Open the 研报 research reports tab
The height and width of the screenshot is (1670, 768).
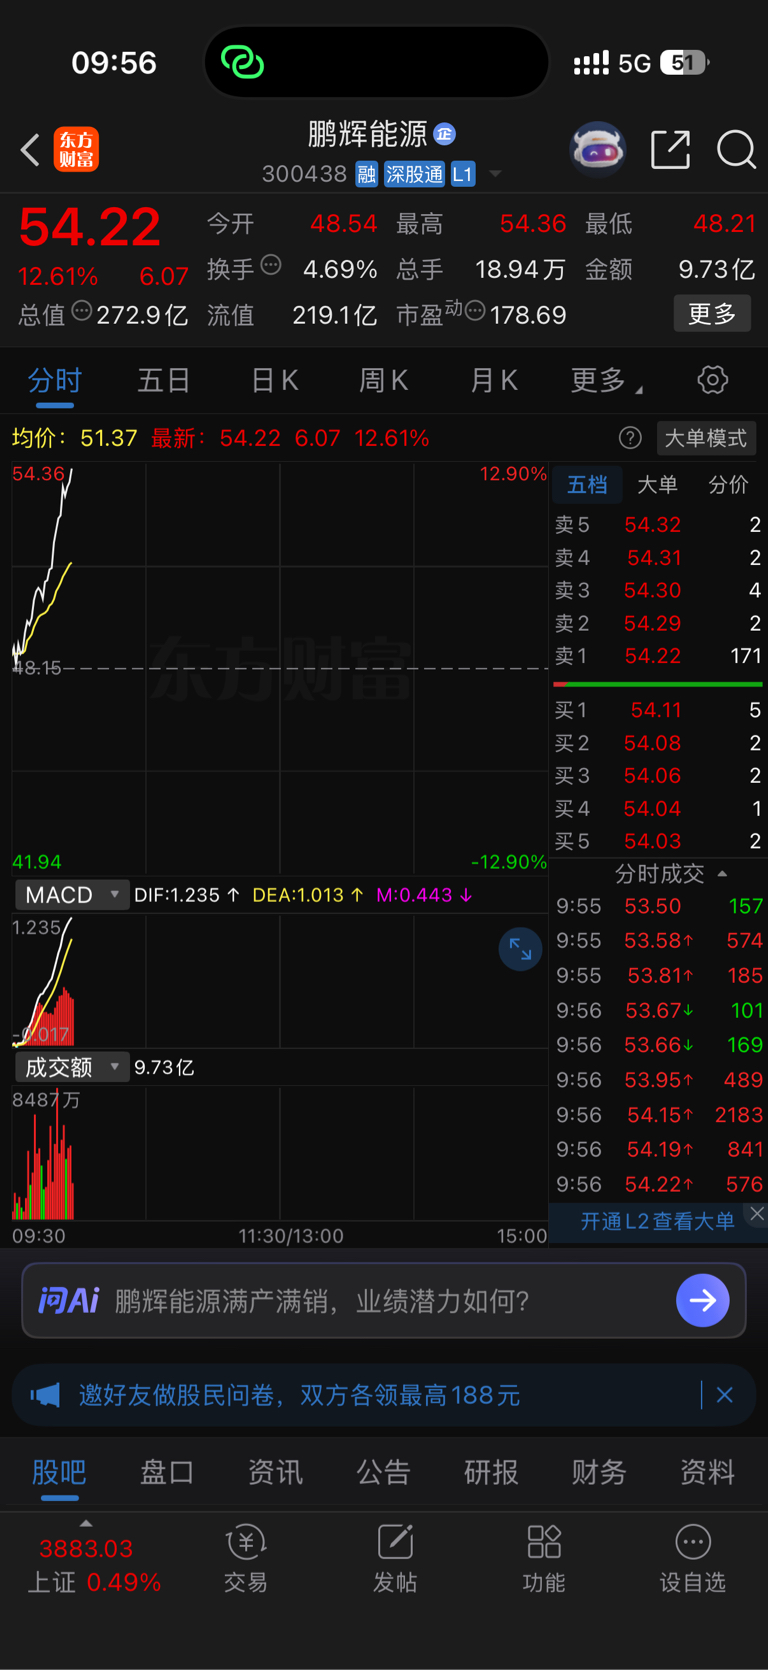click(491, 1472)
